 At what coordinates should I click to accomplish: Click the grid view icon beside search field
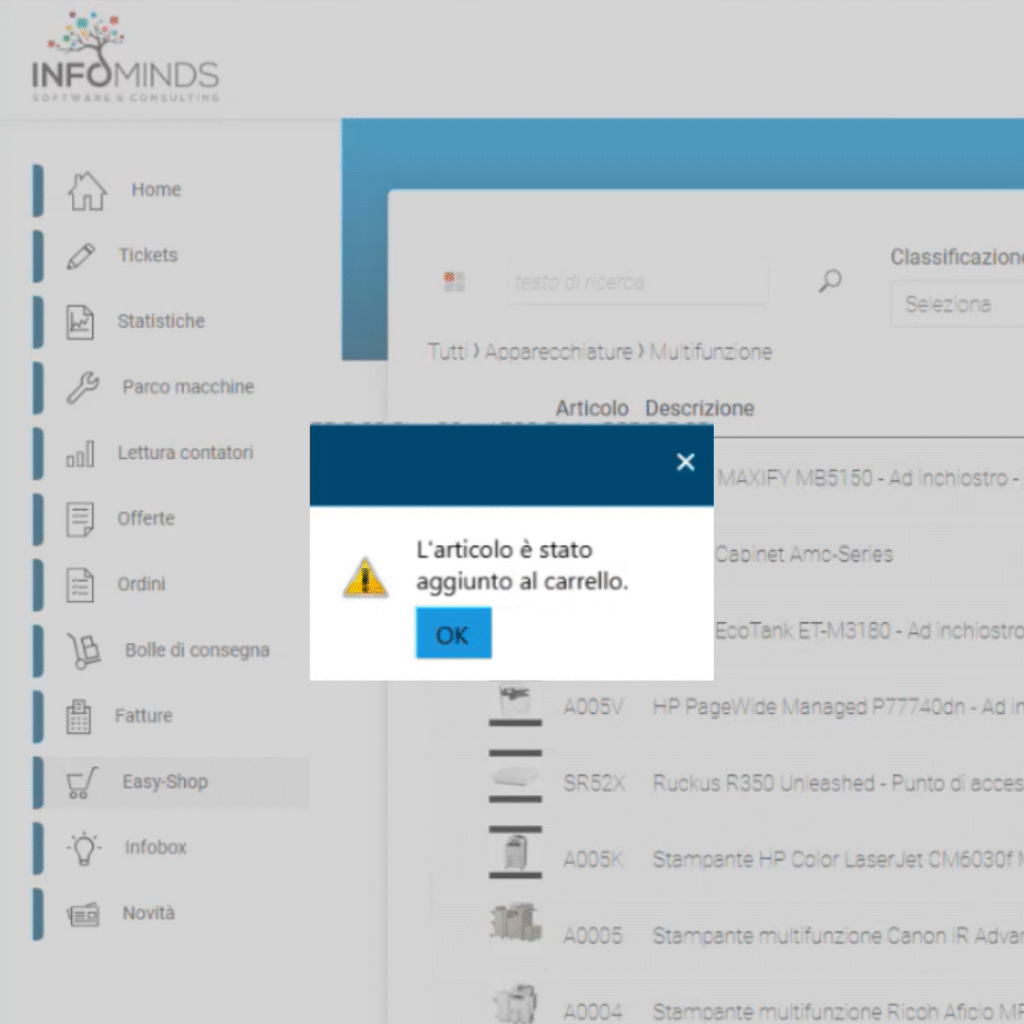click(454, 281)
